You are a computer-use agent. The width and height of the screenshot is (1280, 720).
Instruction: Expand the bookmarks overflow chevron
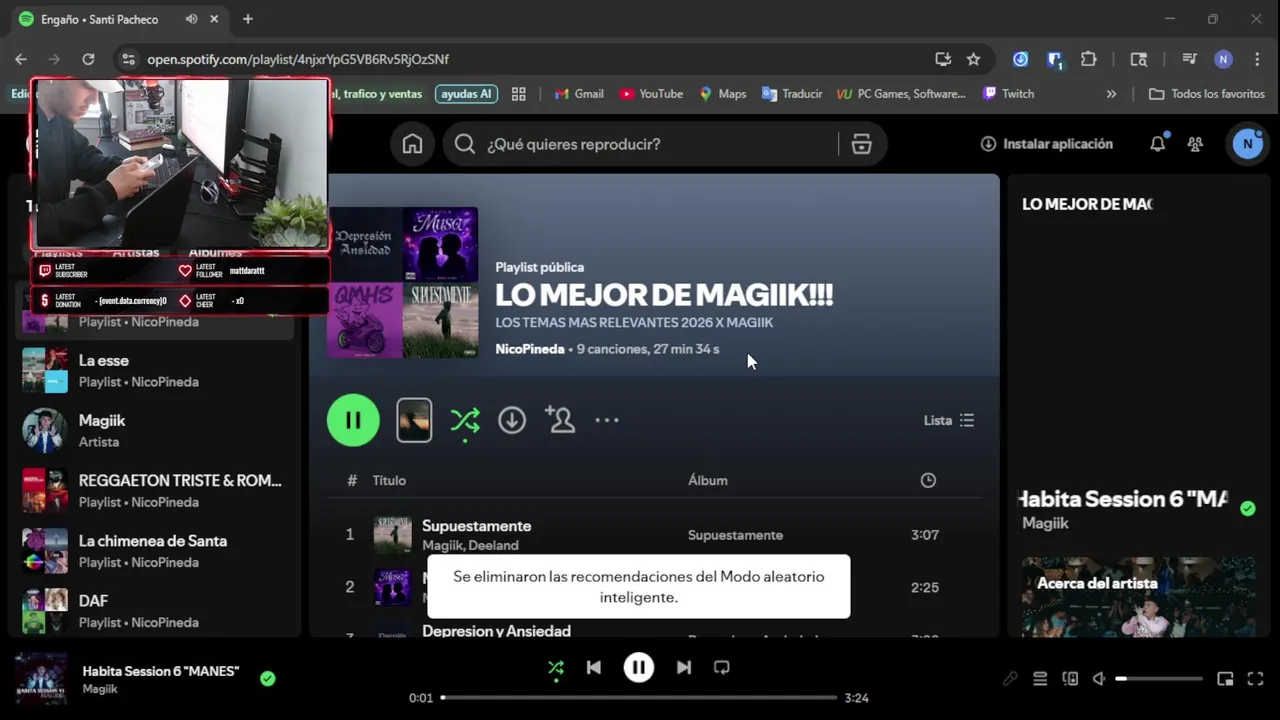pos(1111,94)
